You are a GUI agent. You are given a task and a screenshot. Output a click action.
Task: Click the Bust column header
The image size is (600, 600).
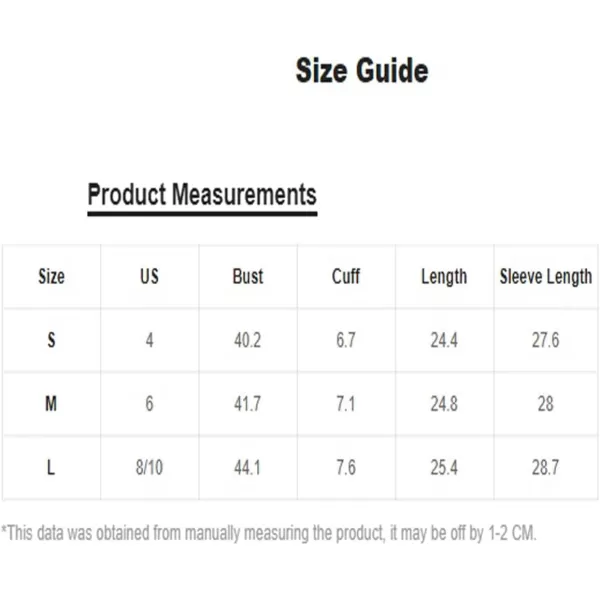click(247, 277)
